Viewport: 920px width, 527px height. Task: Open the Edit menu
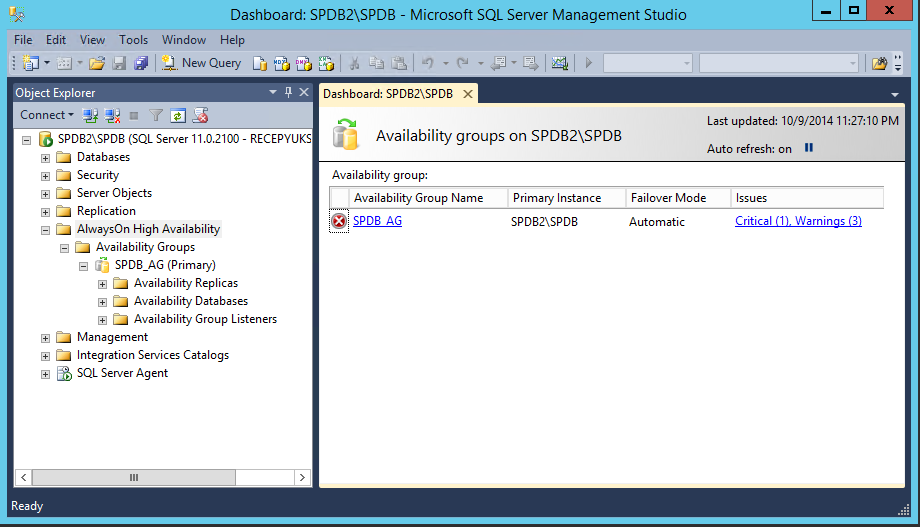point(56,40)
